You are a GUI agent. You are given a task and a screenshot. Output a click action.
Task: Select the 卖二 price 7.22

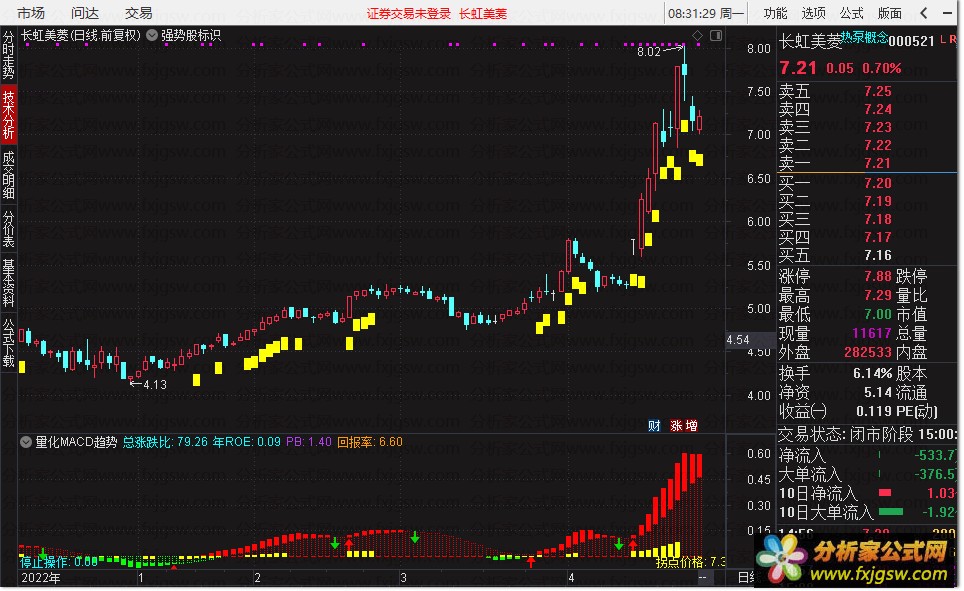(x=878, y=145)
